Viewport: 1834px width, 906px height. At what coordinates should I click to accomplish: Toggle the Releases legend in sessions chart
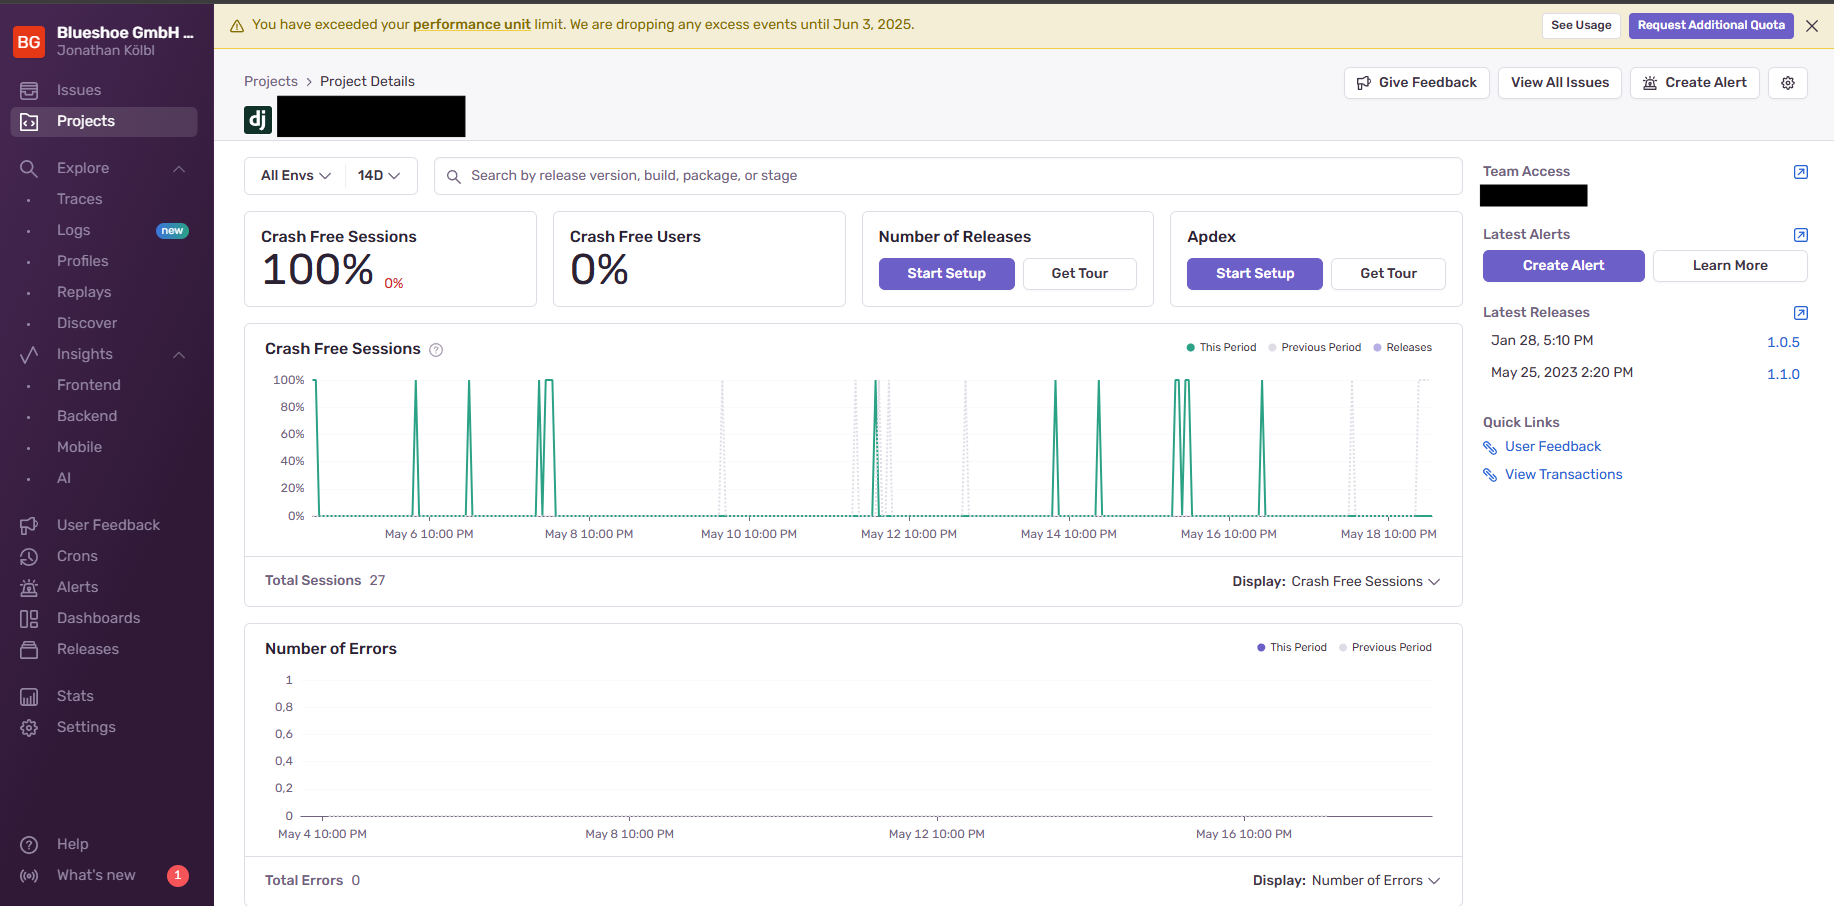[x=1403, y=347]
